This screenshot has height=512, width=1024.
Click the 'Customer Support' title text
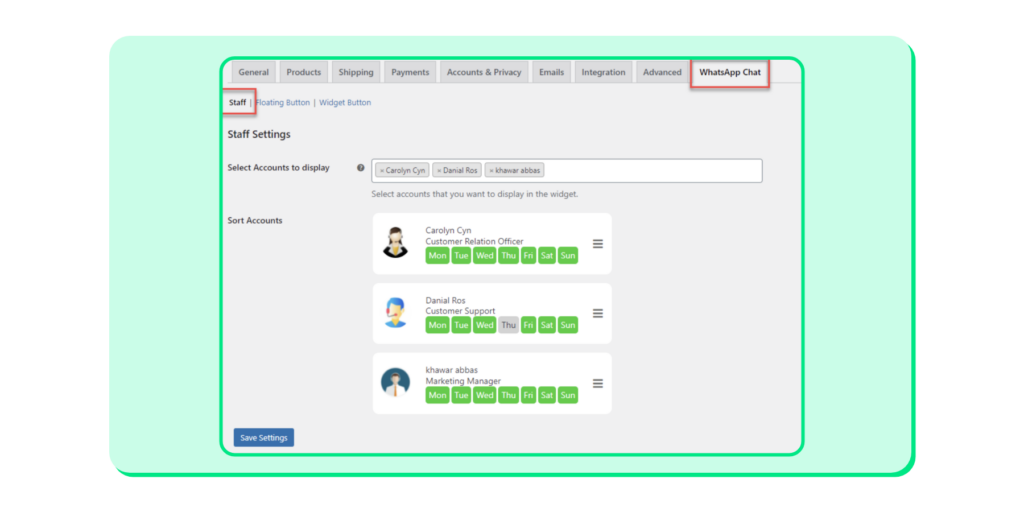[460, 311]
